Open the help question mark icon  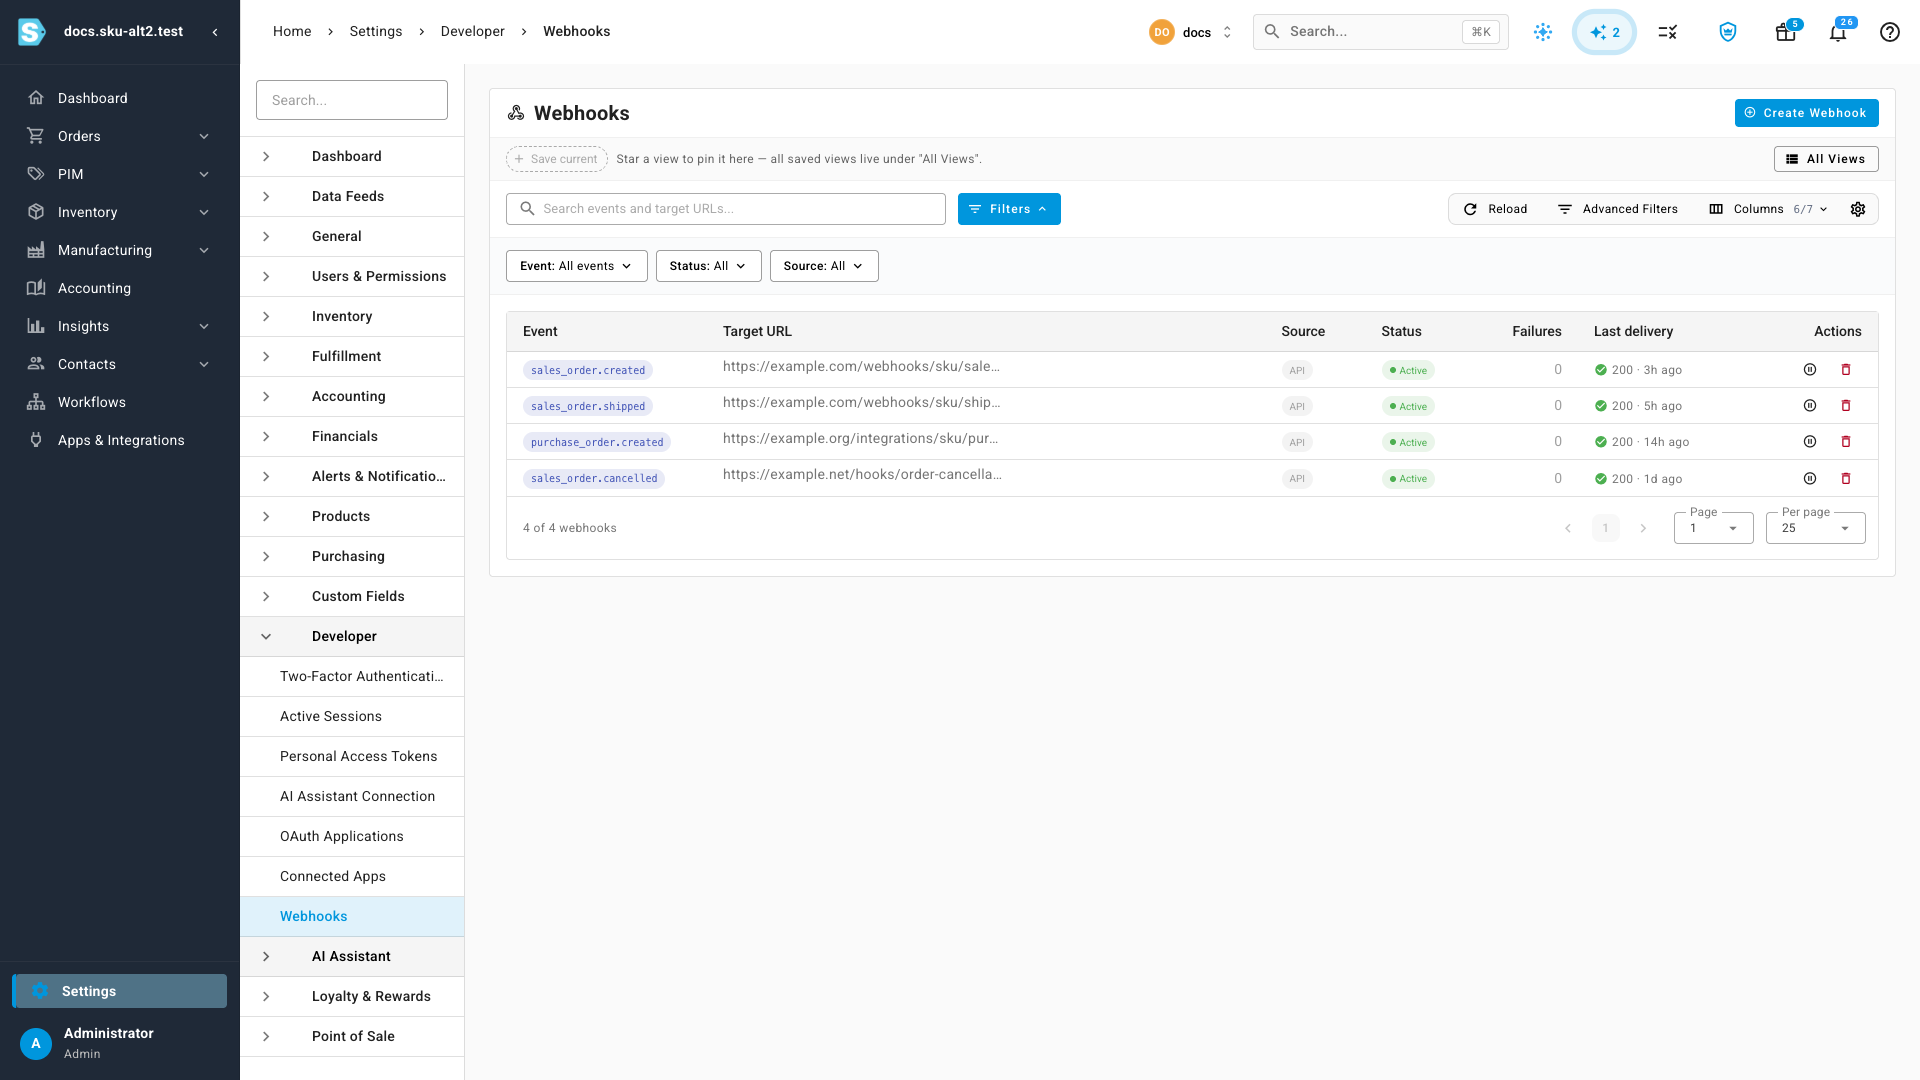[x=1889, y=32]
